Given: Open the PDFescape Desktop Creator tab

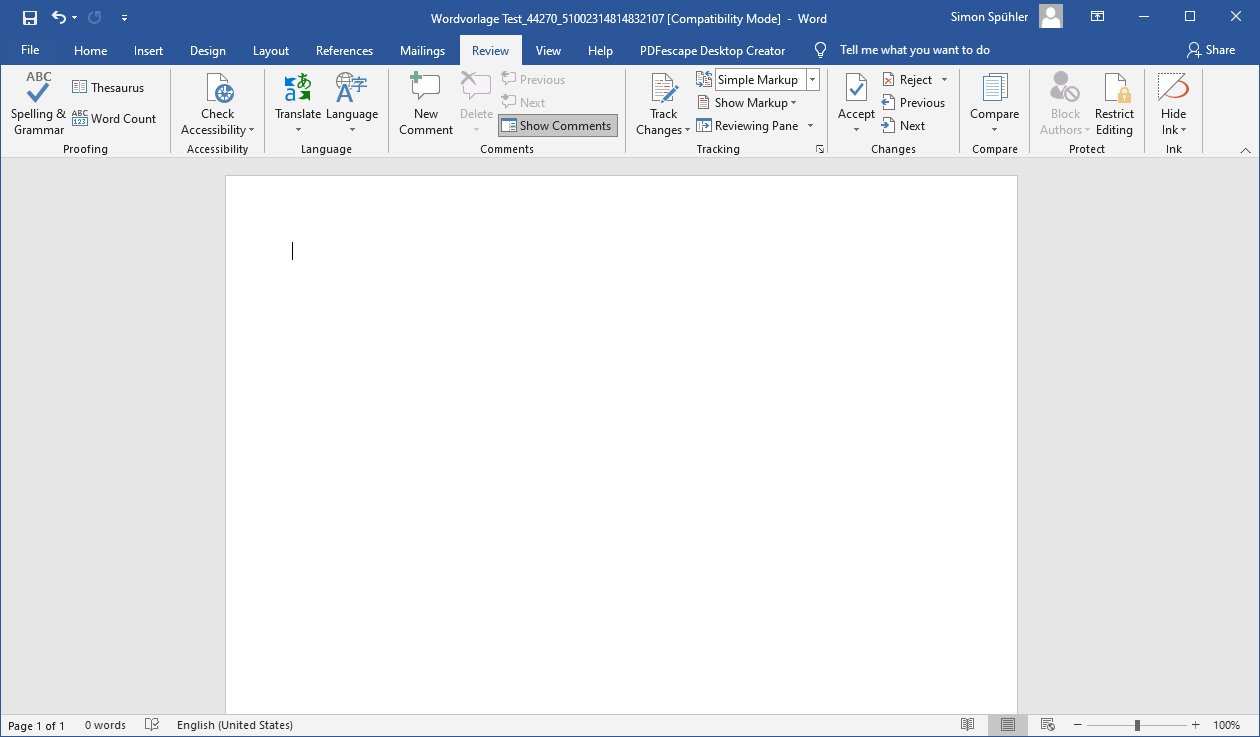Looking at the screenshot, I should [712, 50].
